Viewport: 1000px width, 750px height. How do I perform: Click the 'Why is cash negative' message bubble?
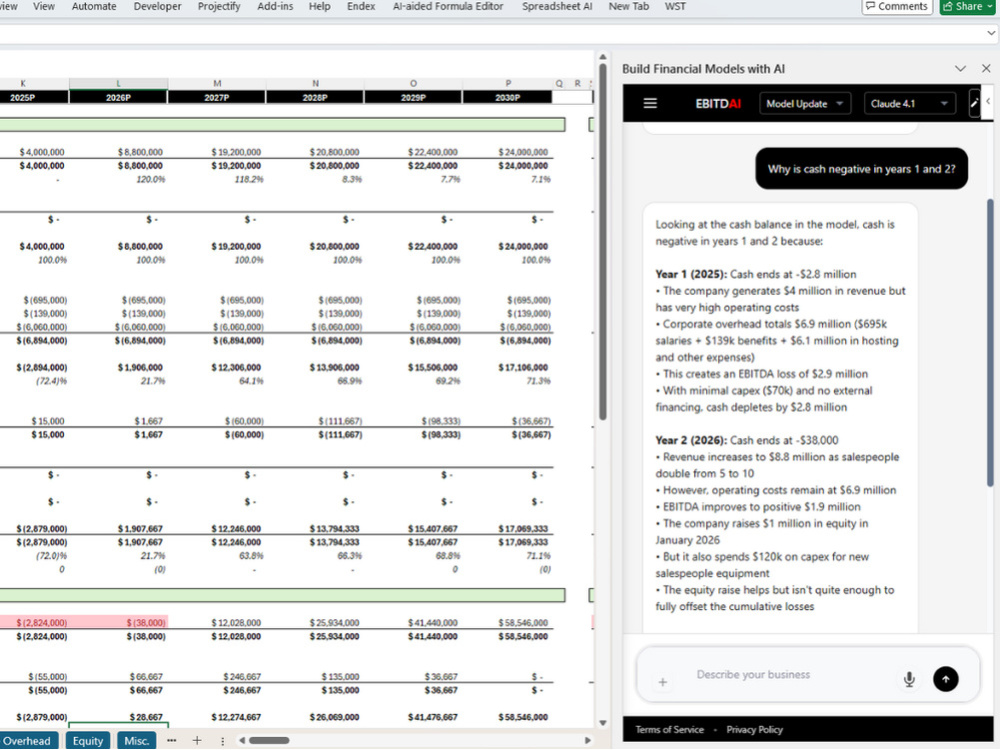click(x=861, y=169)
